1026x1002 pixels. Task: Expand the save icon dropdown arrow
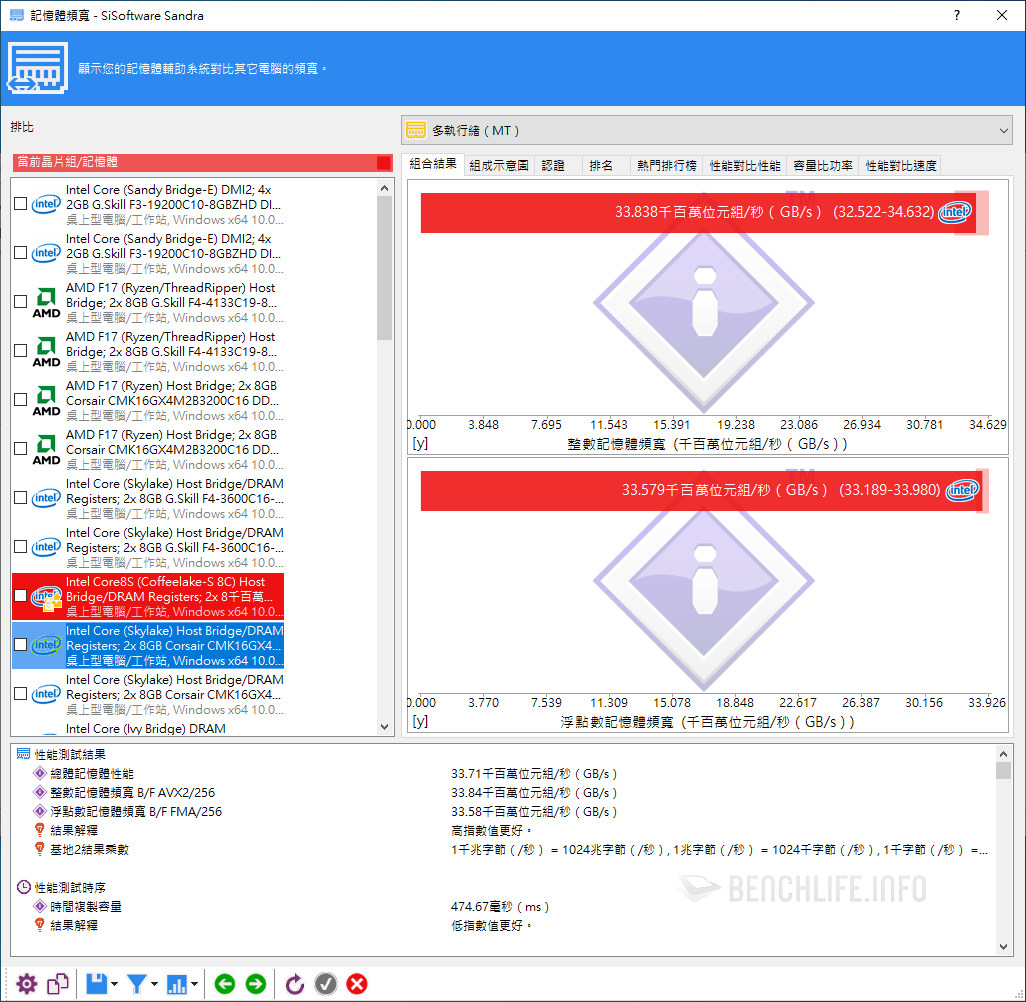115,985
